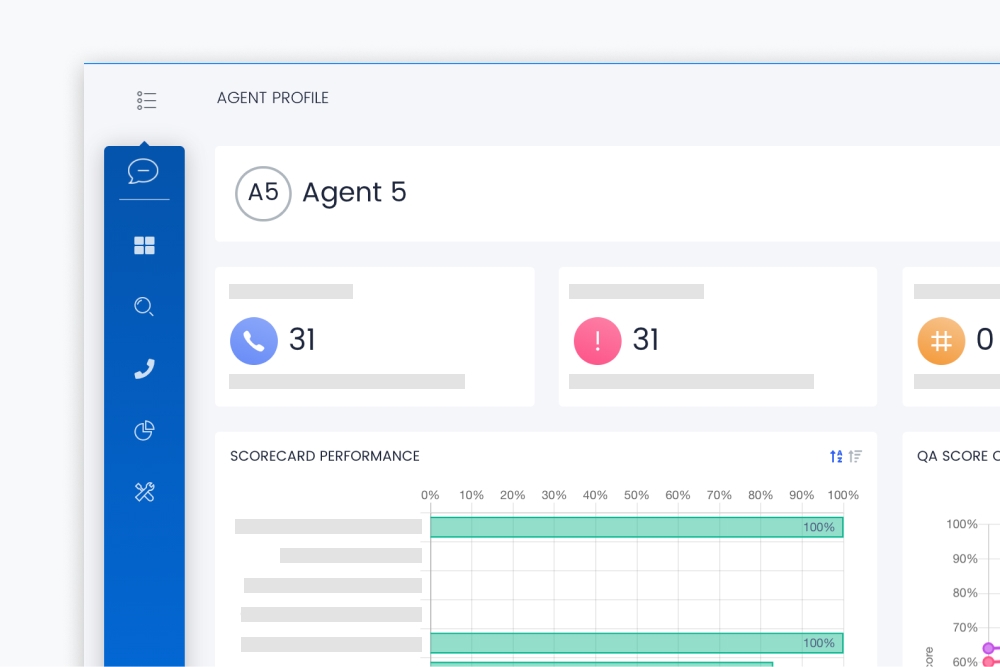Viewport: 1000px width, 667px height.
Task: Click 100% on scorecard x-axis
Action: (x=843, y=495)
